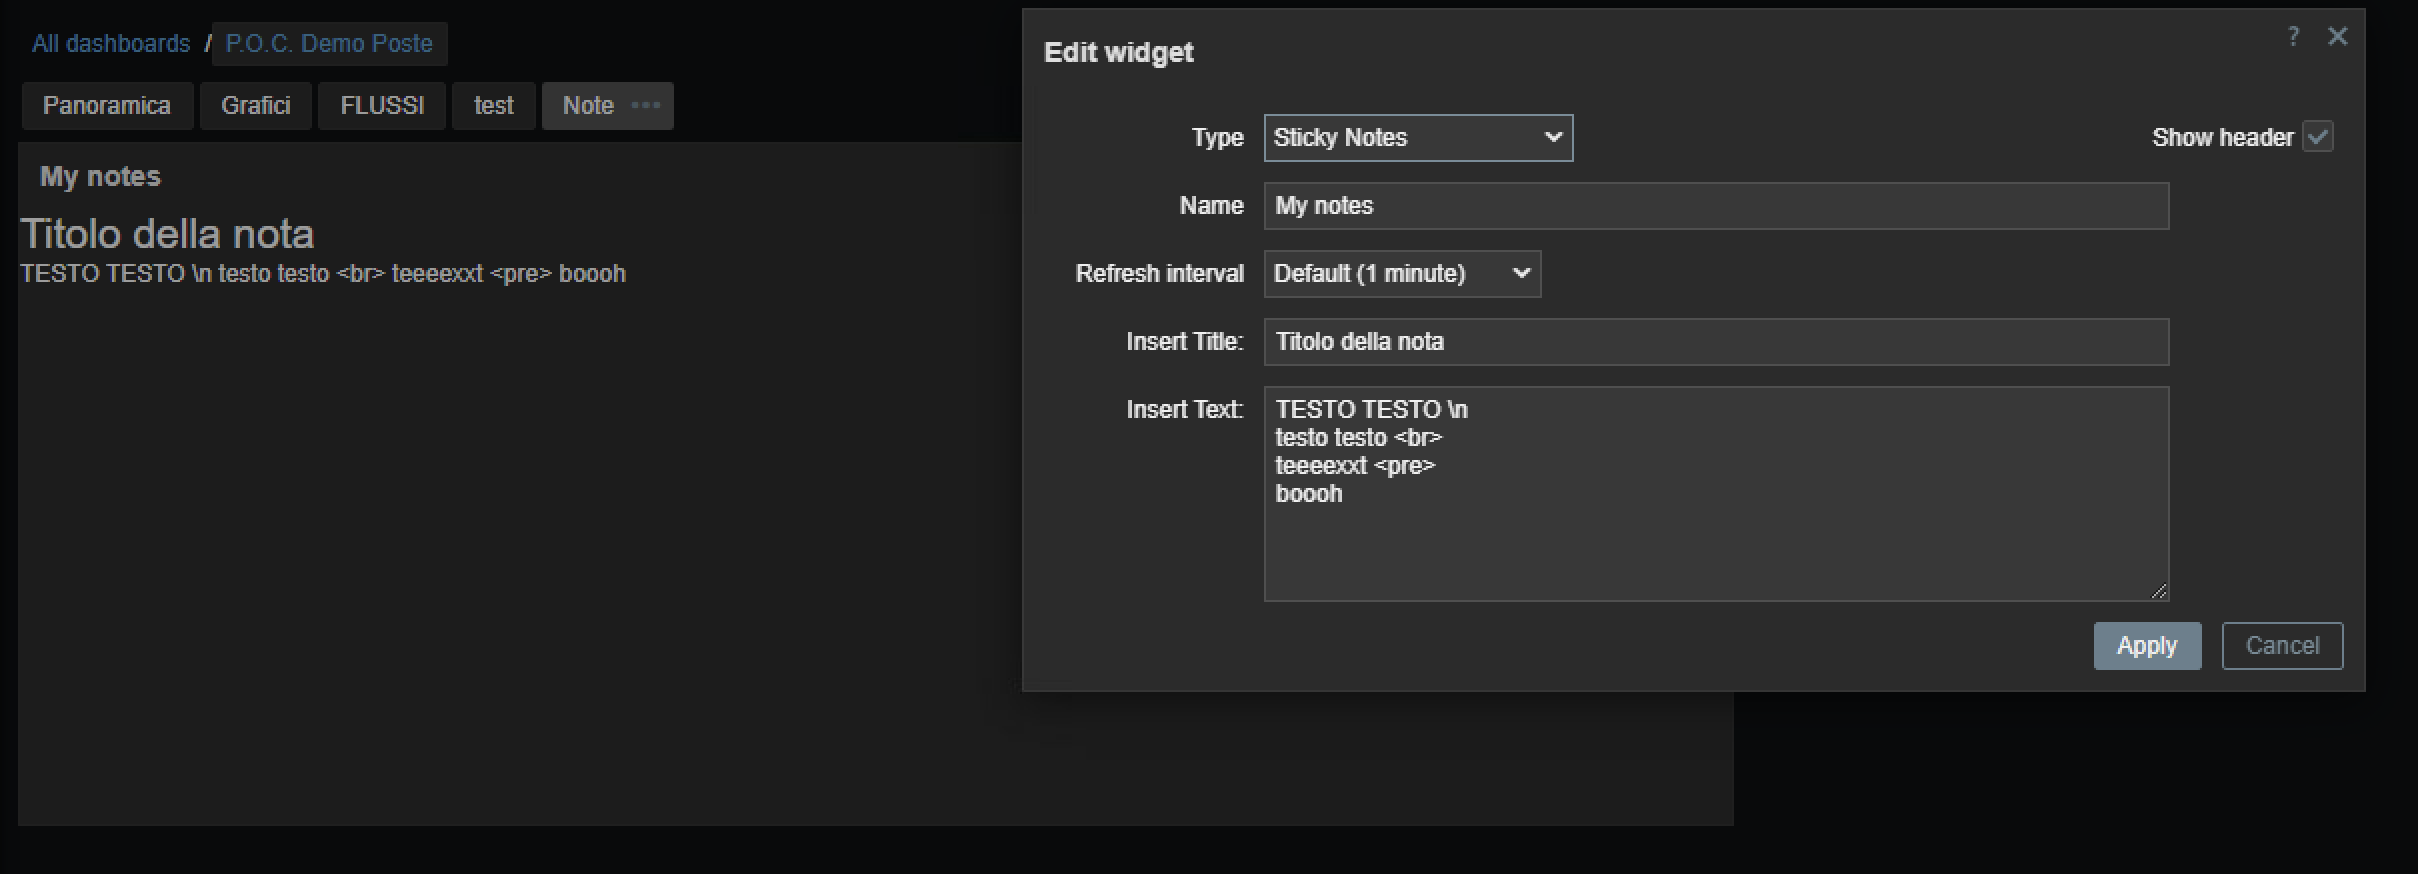Click the Cancel button
The image size is (2418, 874).
coord(2282,646)
